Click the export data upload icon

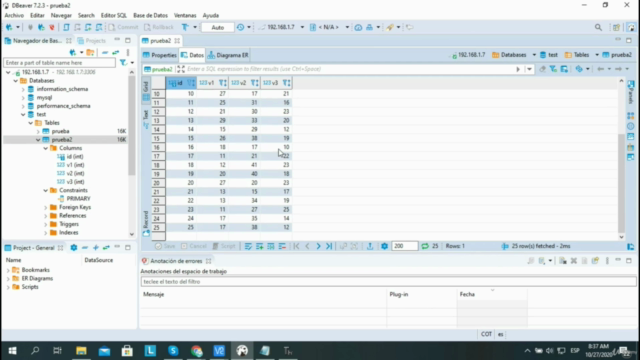coord(370,246)
